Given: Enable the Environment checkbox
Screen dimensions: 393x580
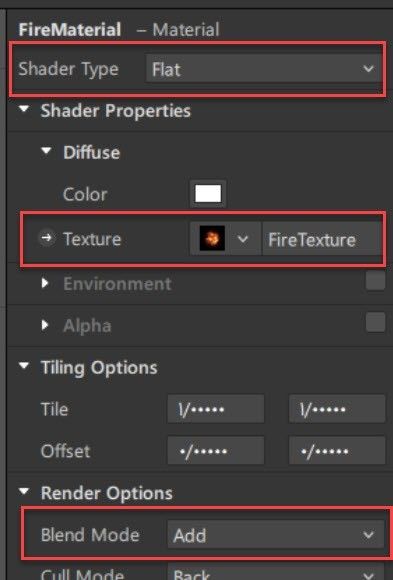Looking at the screenshot, I should coord(375,281).
